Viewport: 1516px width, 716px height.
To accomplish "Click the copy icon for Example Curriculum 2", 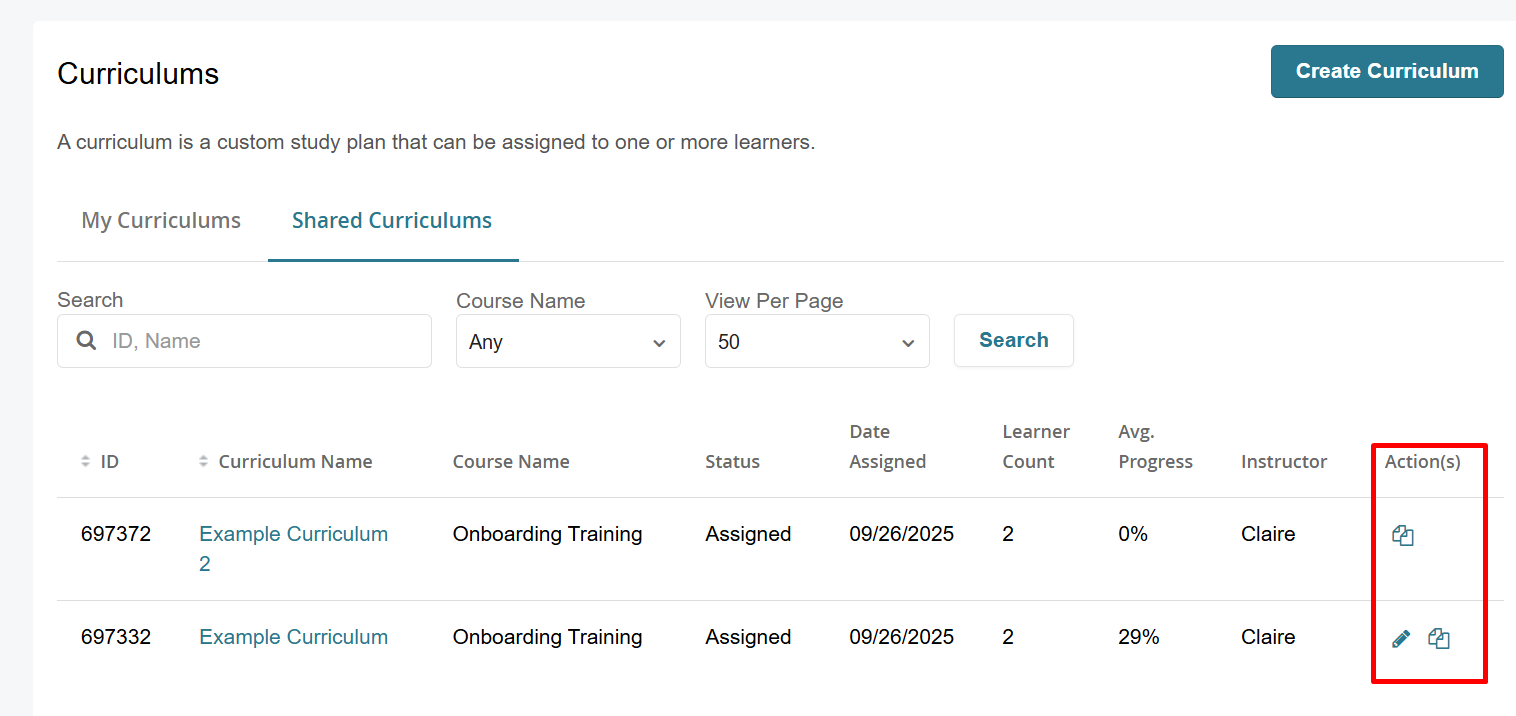I will tap(1402, 536).
